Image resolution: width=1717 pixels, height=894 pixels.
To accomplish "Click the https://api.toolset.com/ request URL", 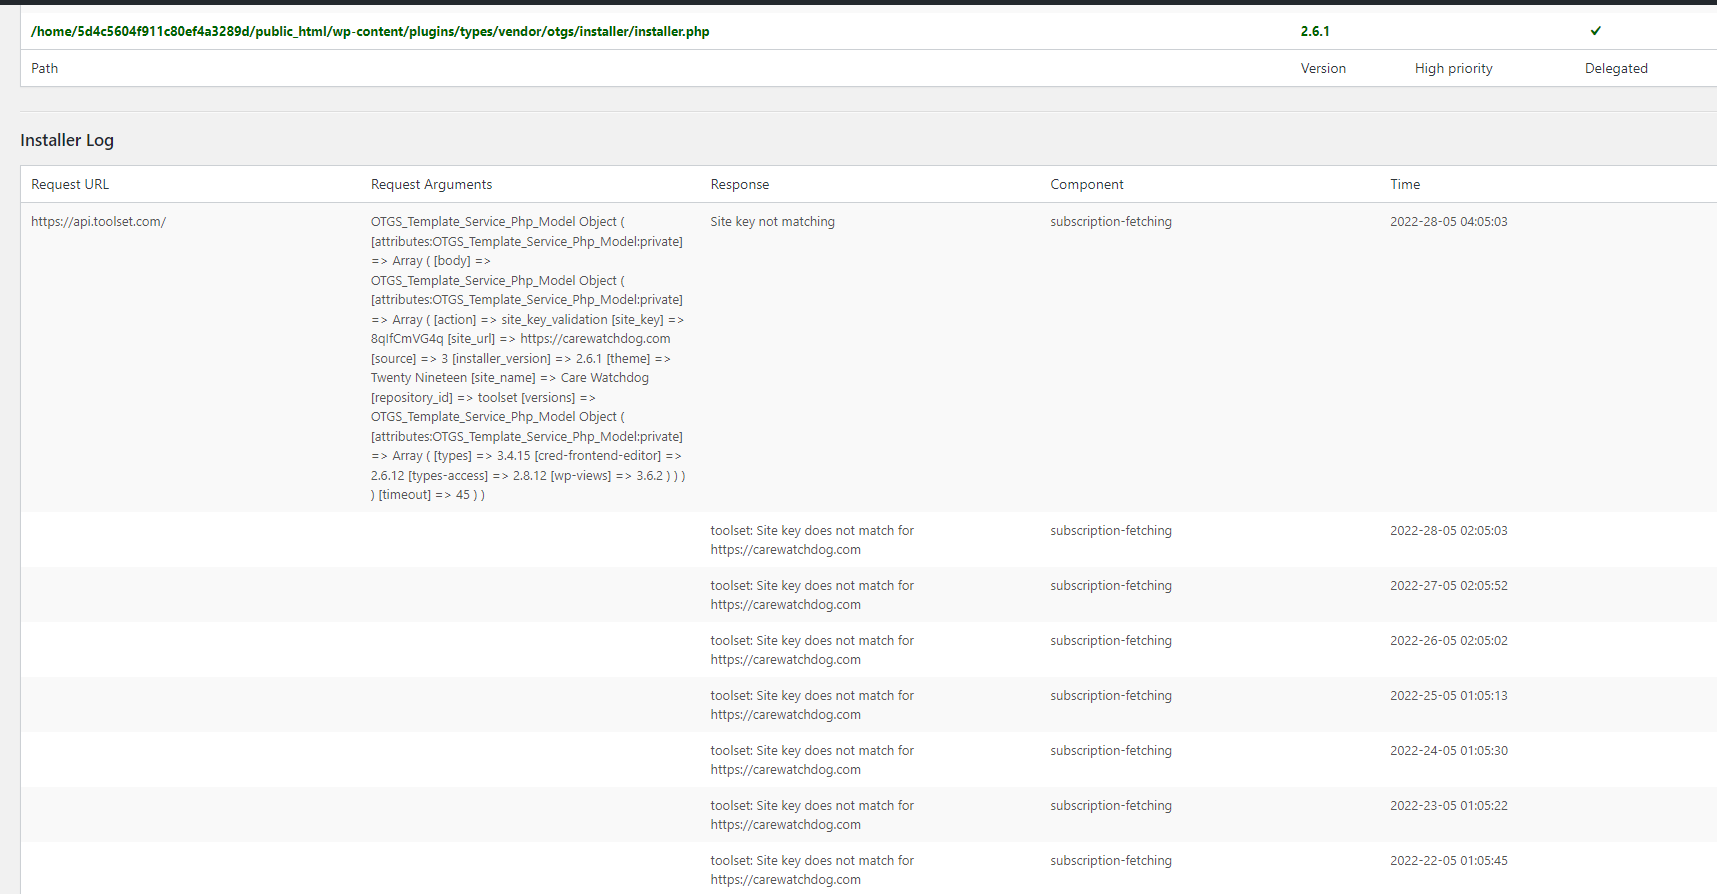I will coord(98,222).
